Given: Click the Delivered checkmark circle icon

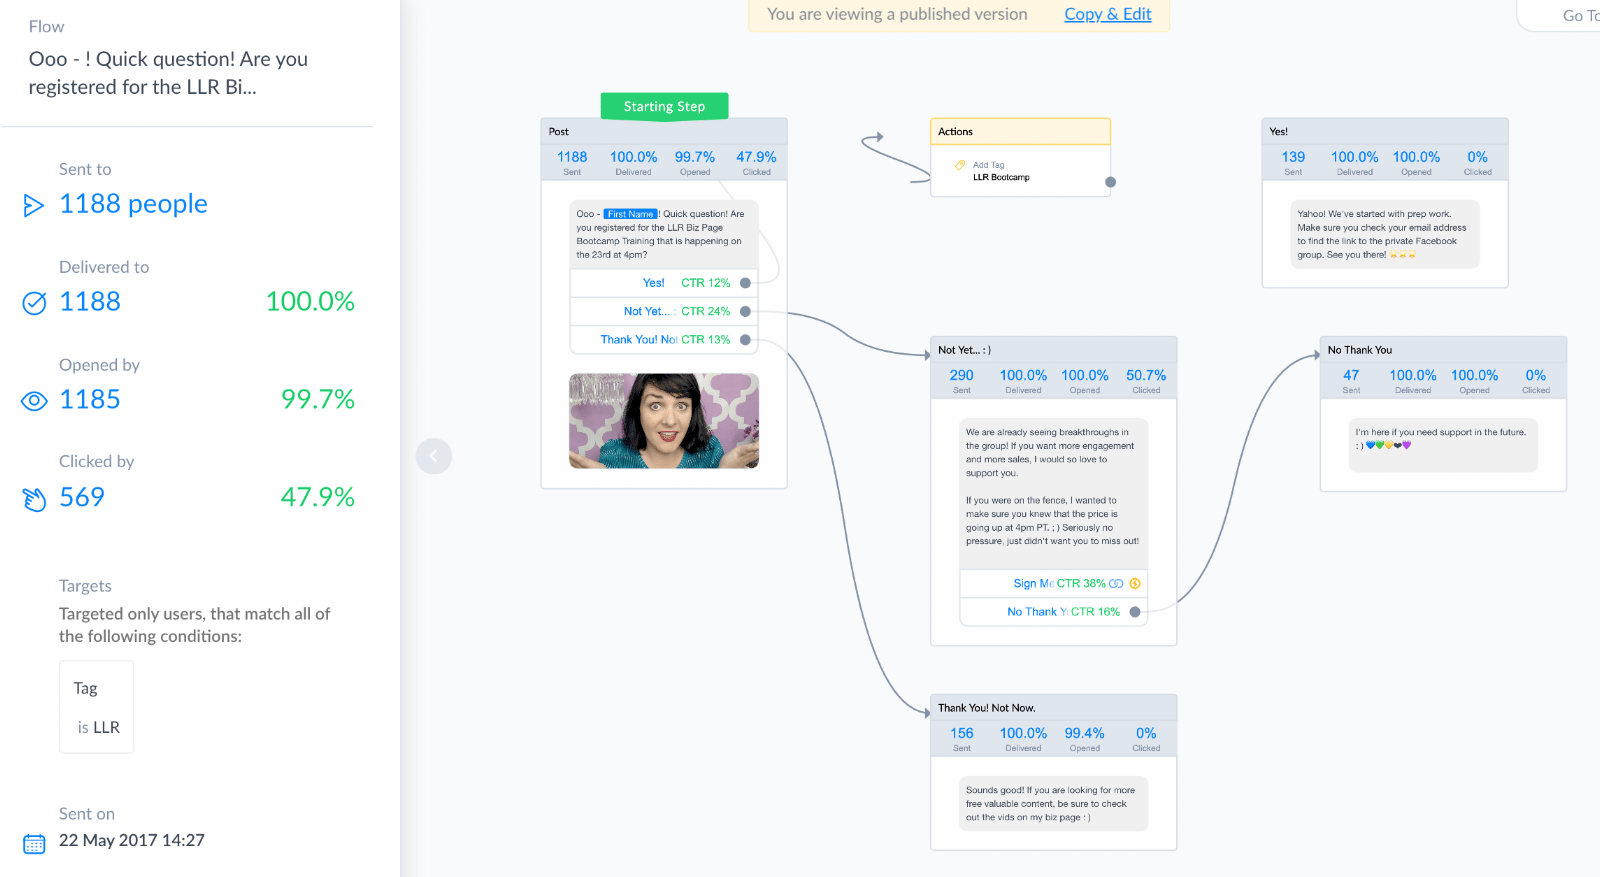Looking at the screenshot, I should point(34,303).
